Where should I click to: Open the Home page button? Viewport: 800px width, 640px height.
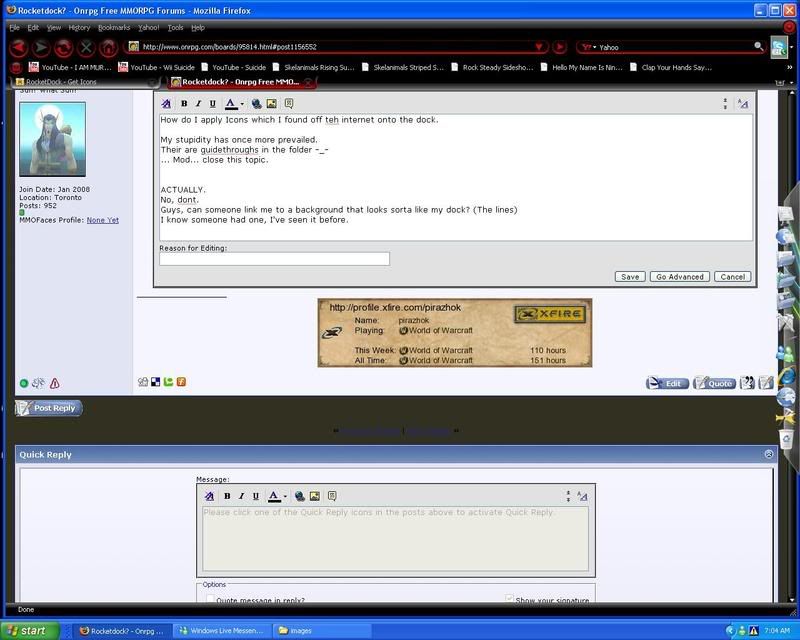click(108, 47)
